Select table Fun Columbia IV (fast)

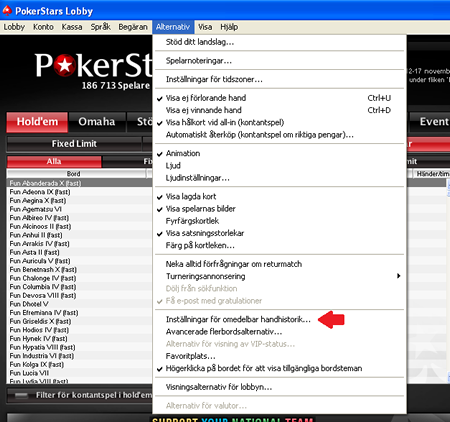coord(79,287)
